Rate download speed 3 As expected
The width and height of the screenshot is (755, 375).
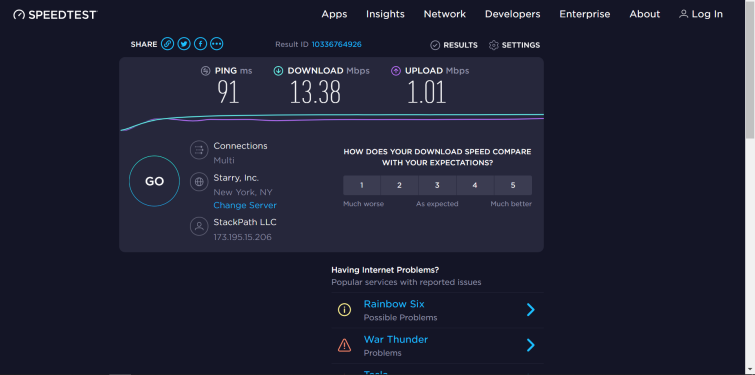tap(437, 185)
